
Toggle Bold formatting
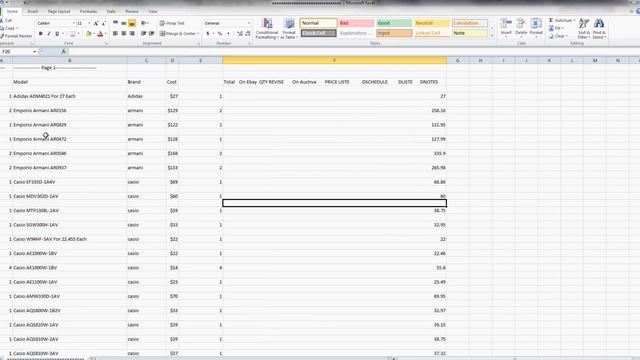click(x=40, y=33)
